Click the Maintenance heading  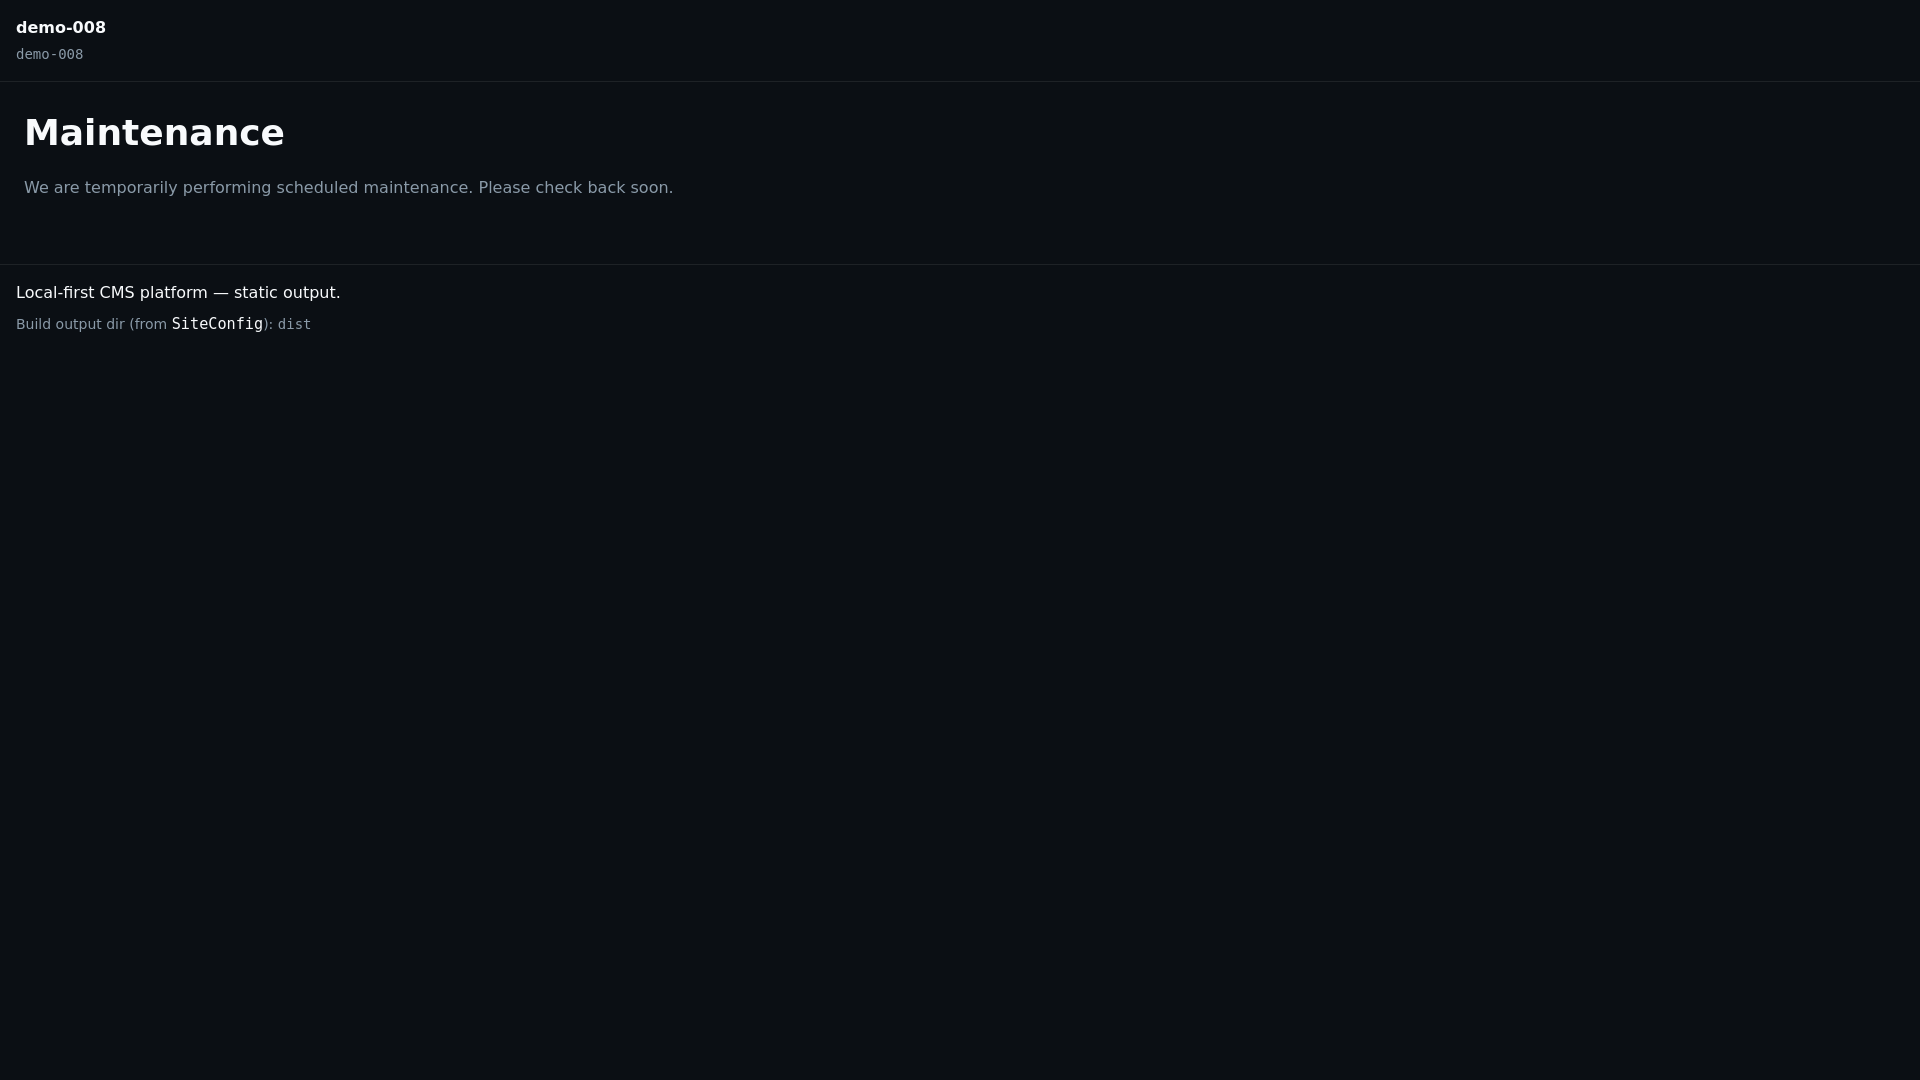click(x=154, y=133)
